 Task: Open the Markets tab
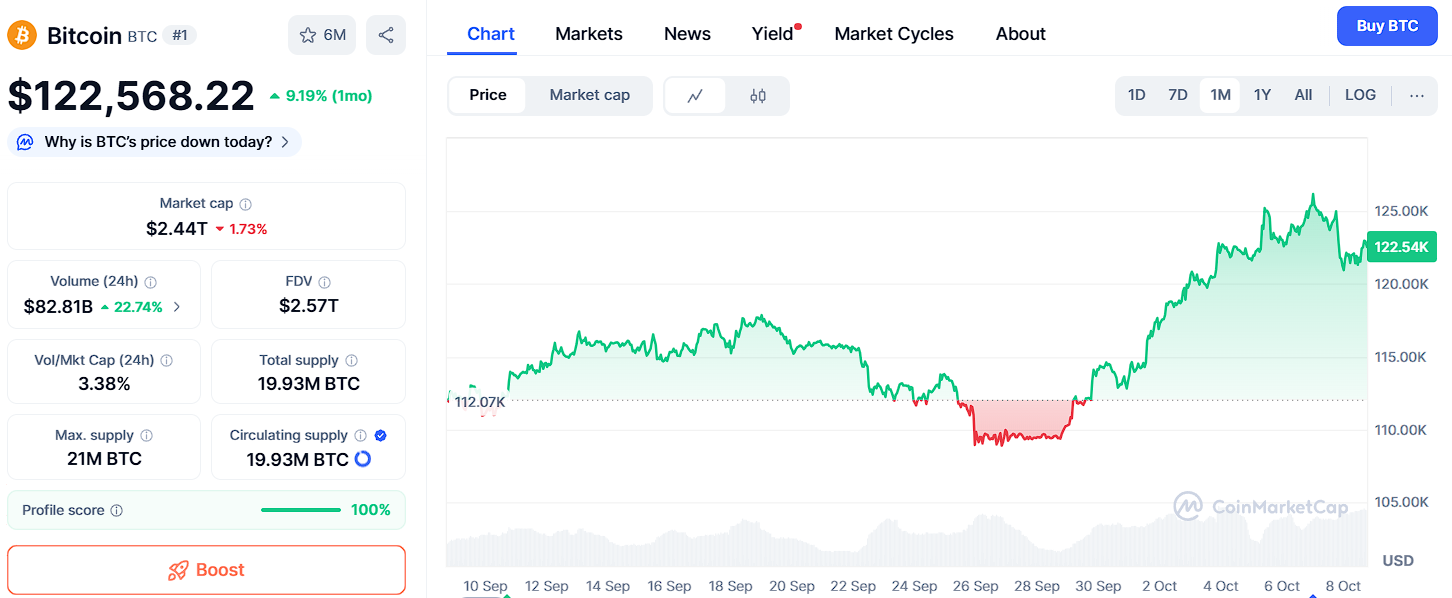pos(588,34)
